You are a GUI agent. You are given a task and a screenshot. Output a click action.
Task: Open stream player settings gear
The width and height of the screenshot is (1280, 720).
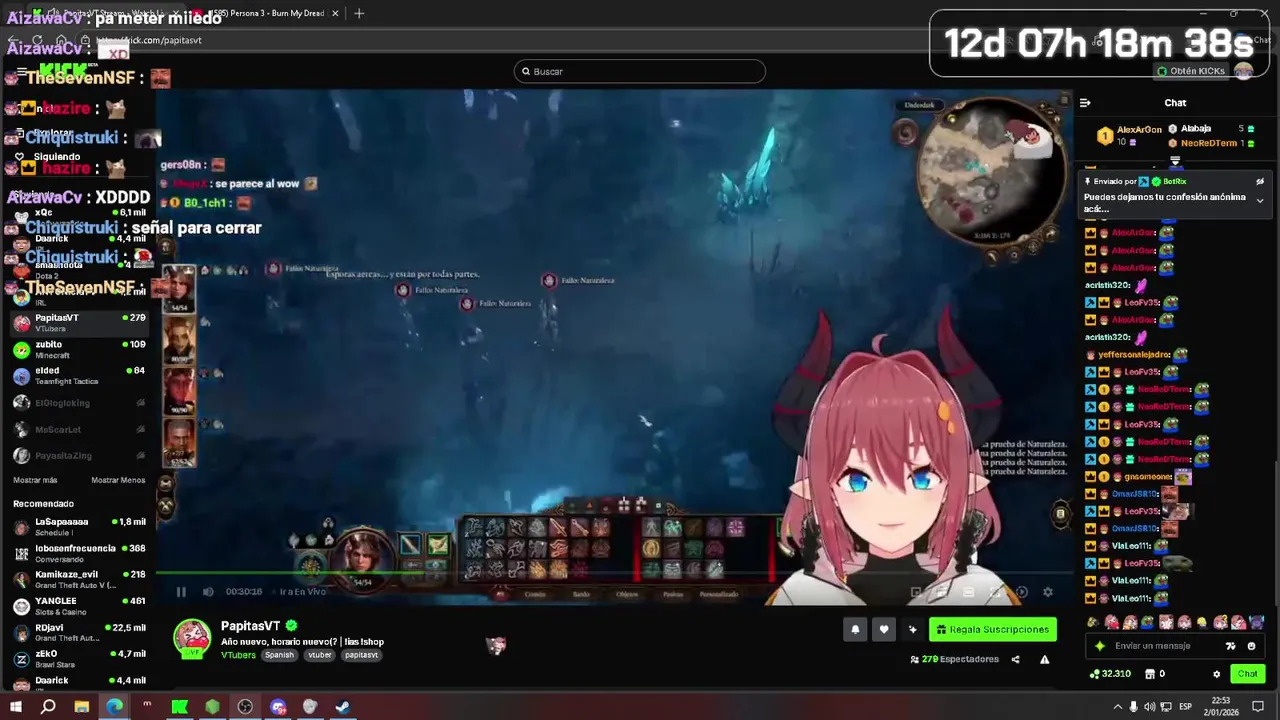click(x=1047, y=592)
